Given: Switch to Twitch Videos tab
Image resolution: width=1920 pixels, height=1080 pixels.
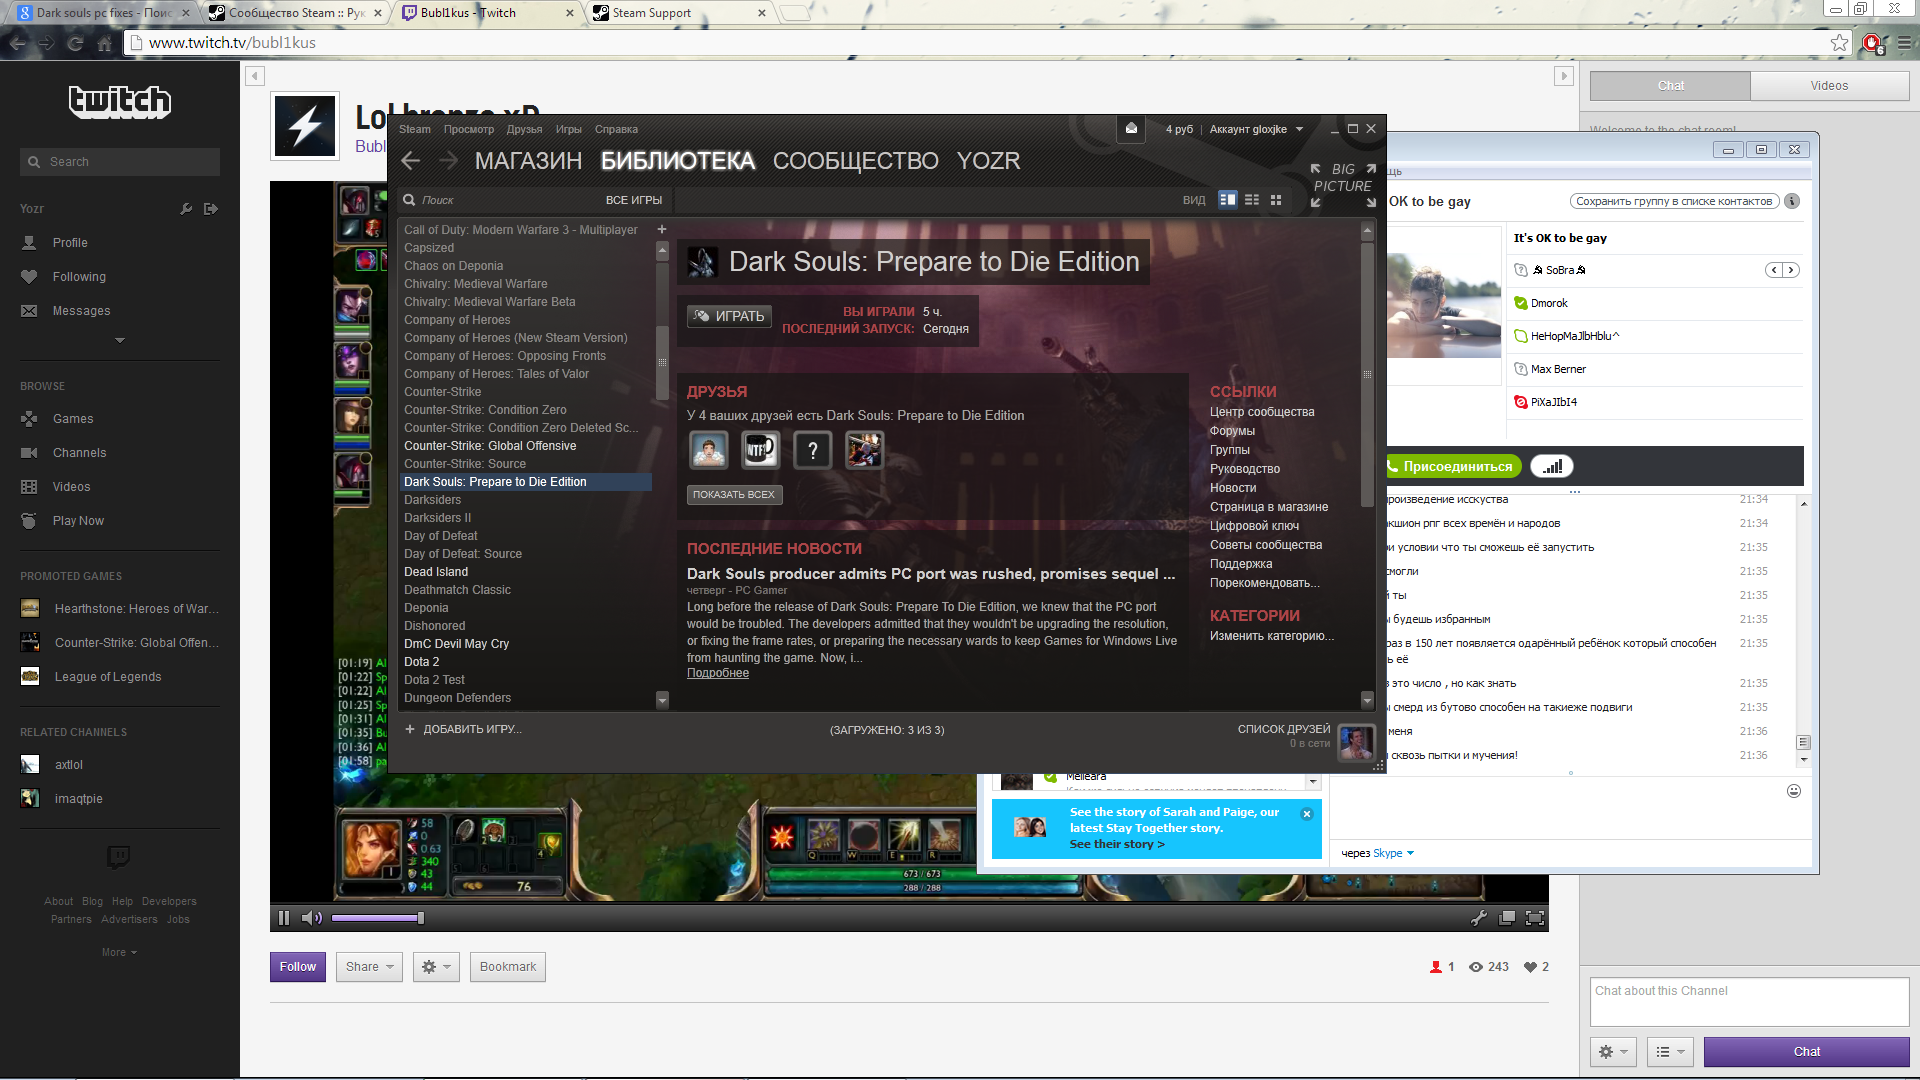Looking at the screenshot, I should click(1829, 86).
